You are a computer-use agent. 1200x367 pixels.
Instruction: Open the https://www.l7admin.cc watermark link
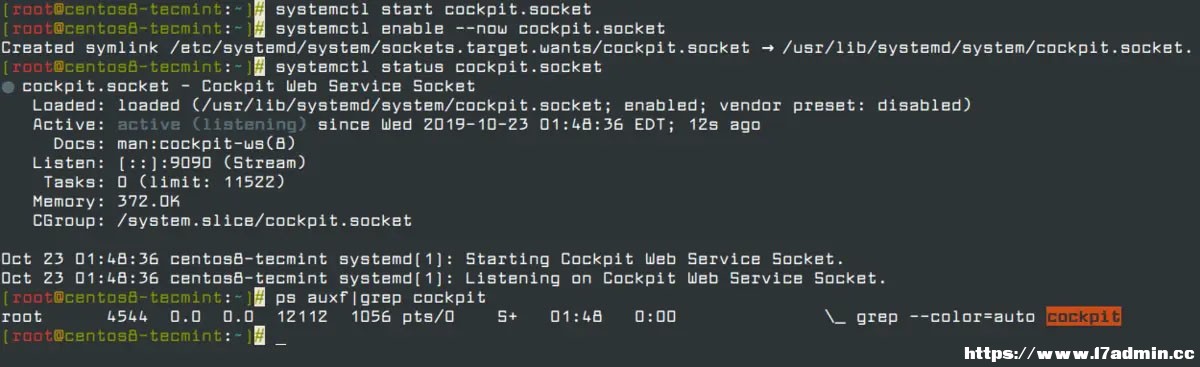[1077, 353]
